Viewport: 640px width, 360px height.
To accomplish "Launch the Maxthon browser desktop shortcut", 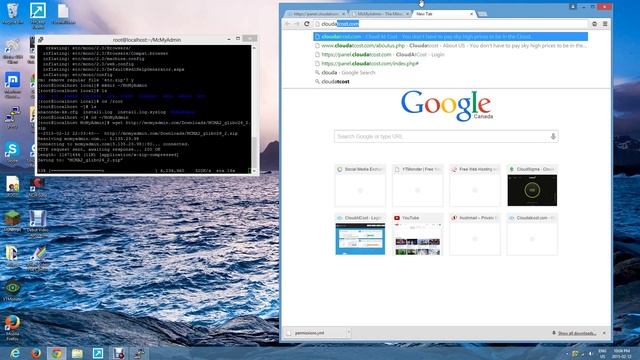I will point(12,85).
